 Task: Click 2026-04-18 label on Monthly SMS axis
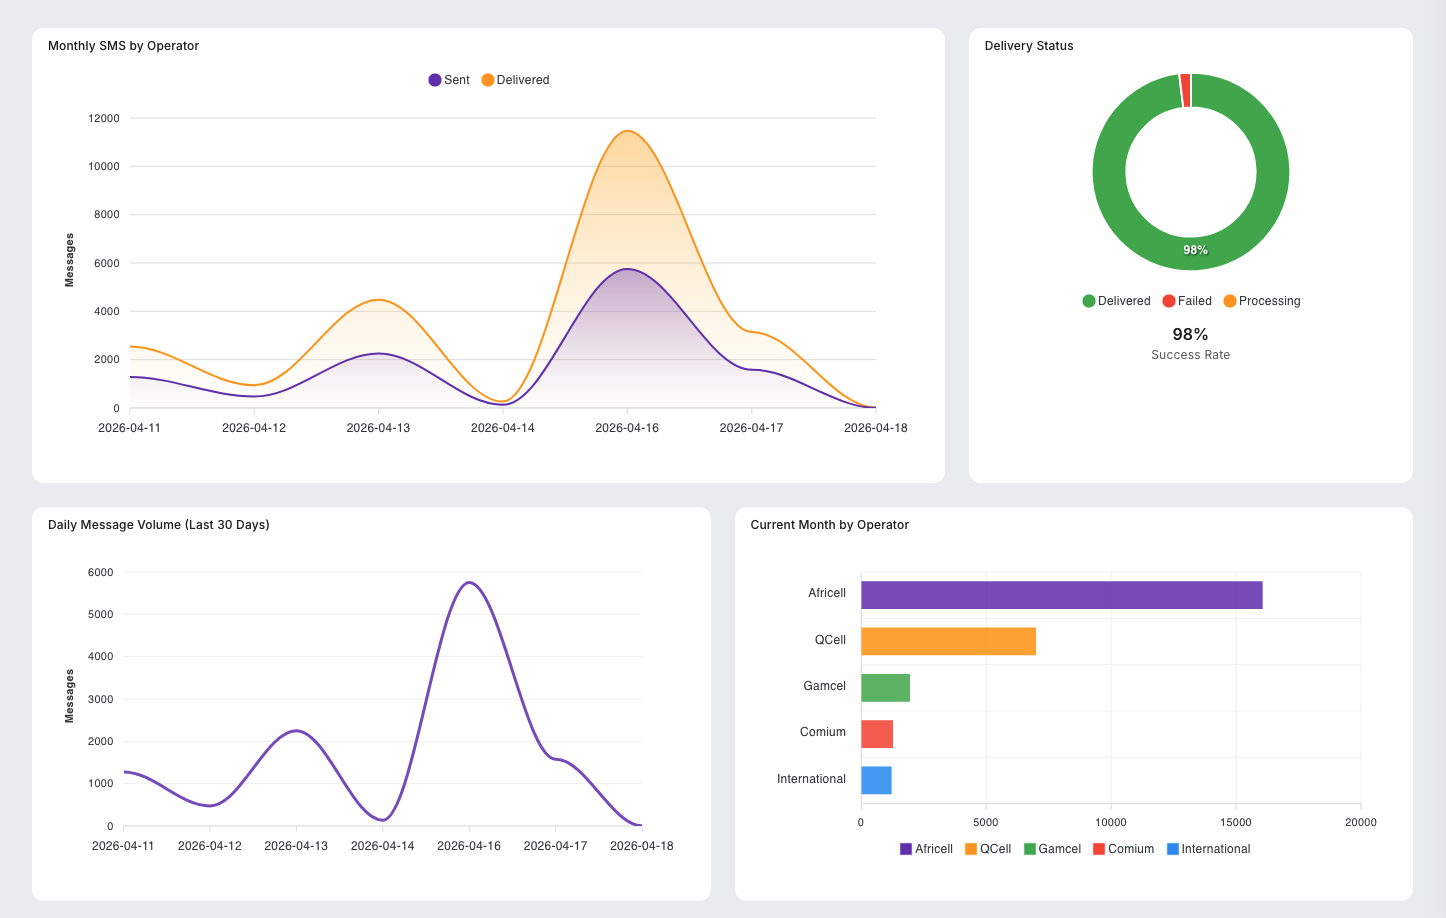coord(876,428)
